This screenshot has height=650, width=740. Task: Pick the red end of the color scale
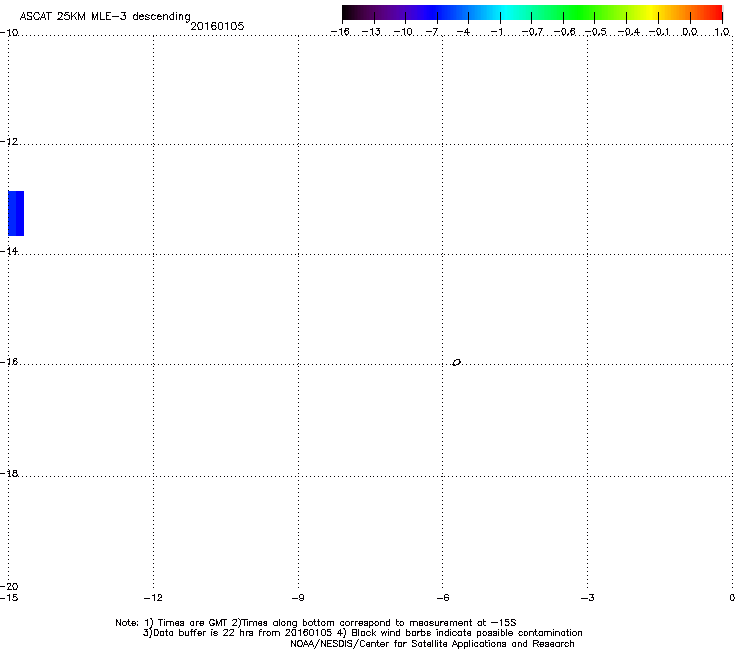[x=713, y=13]
